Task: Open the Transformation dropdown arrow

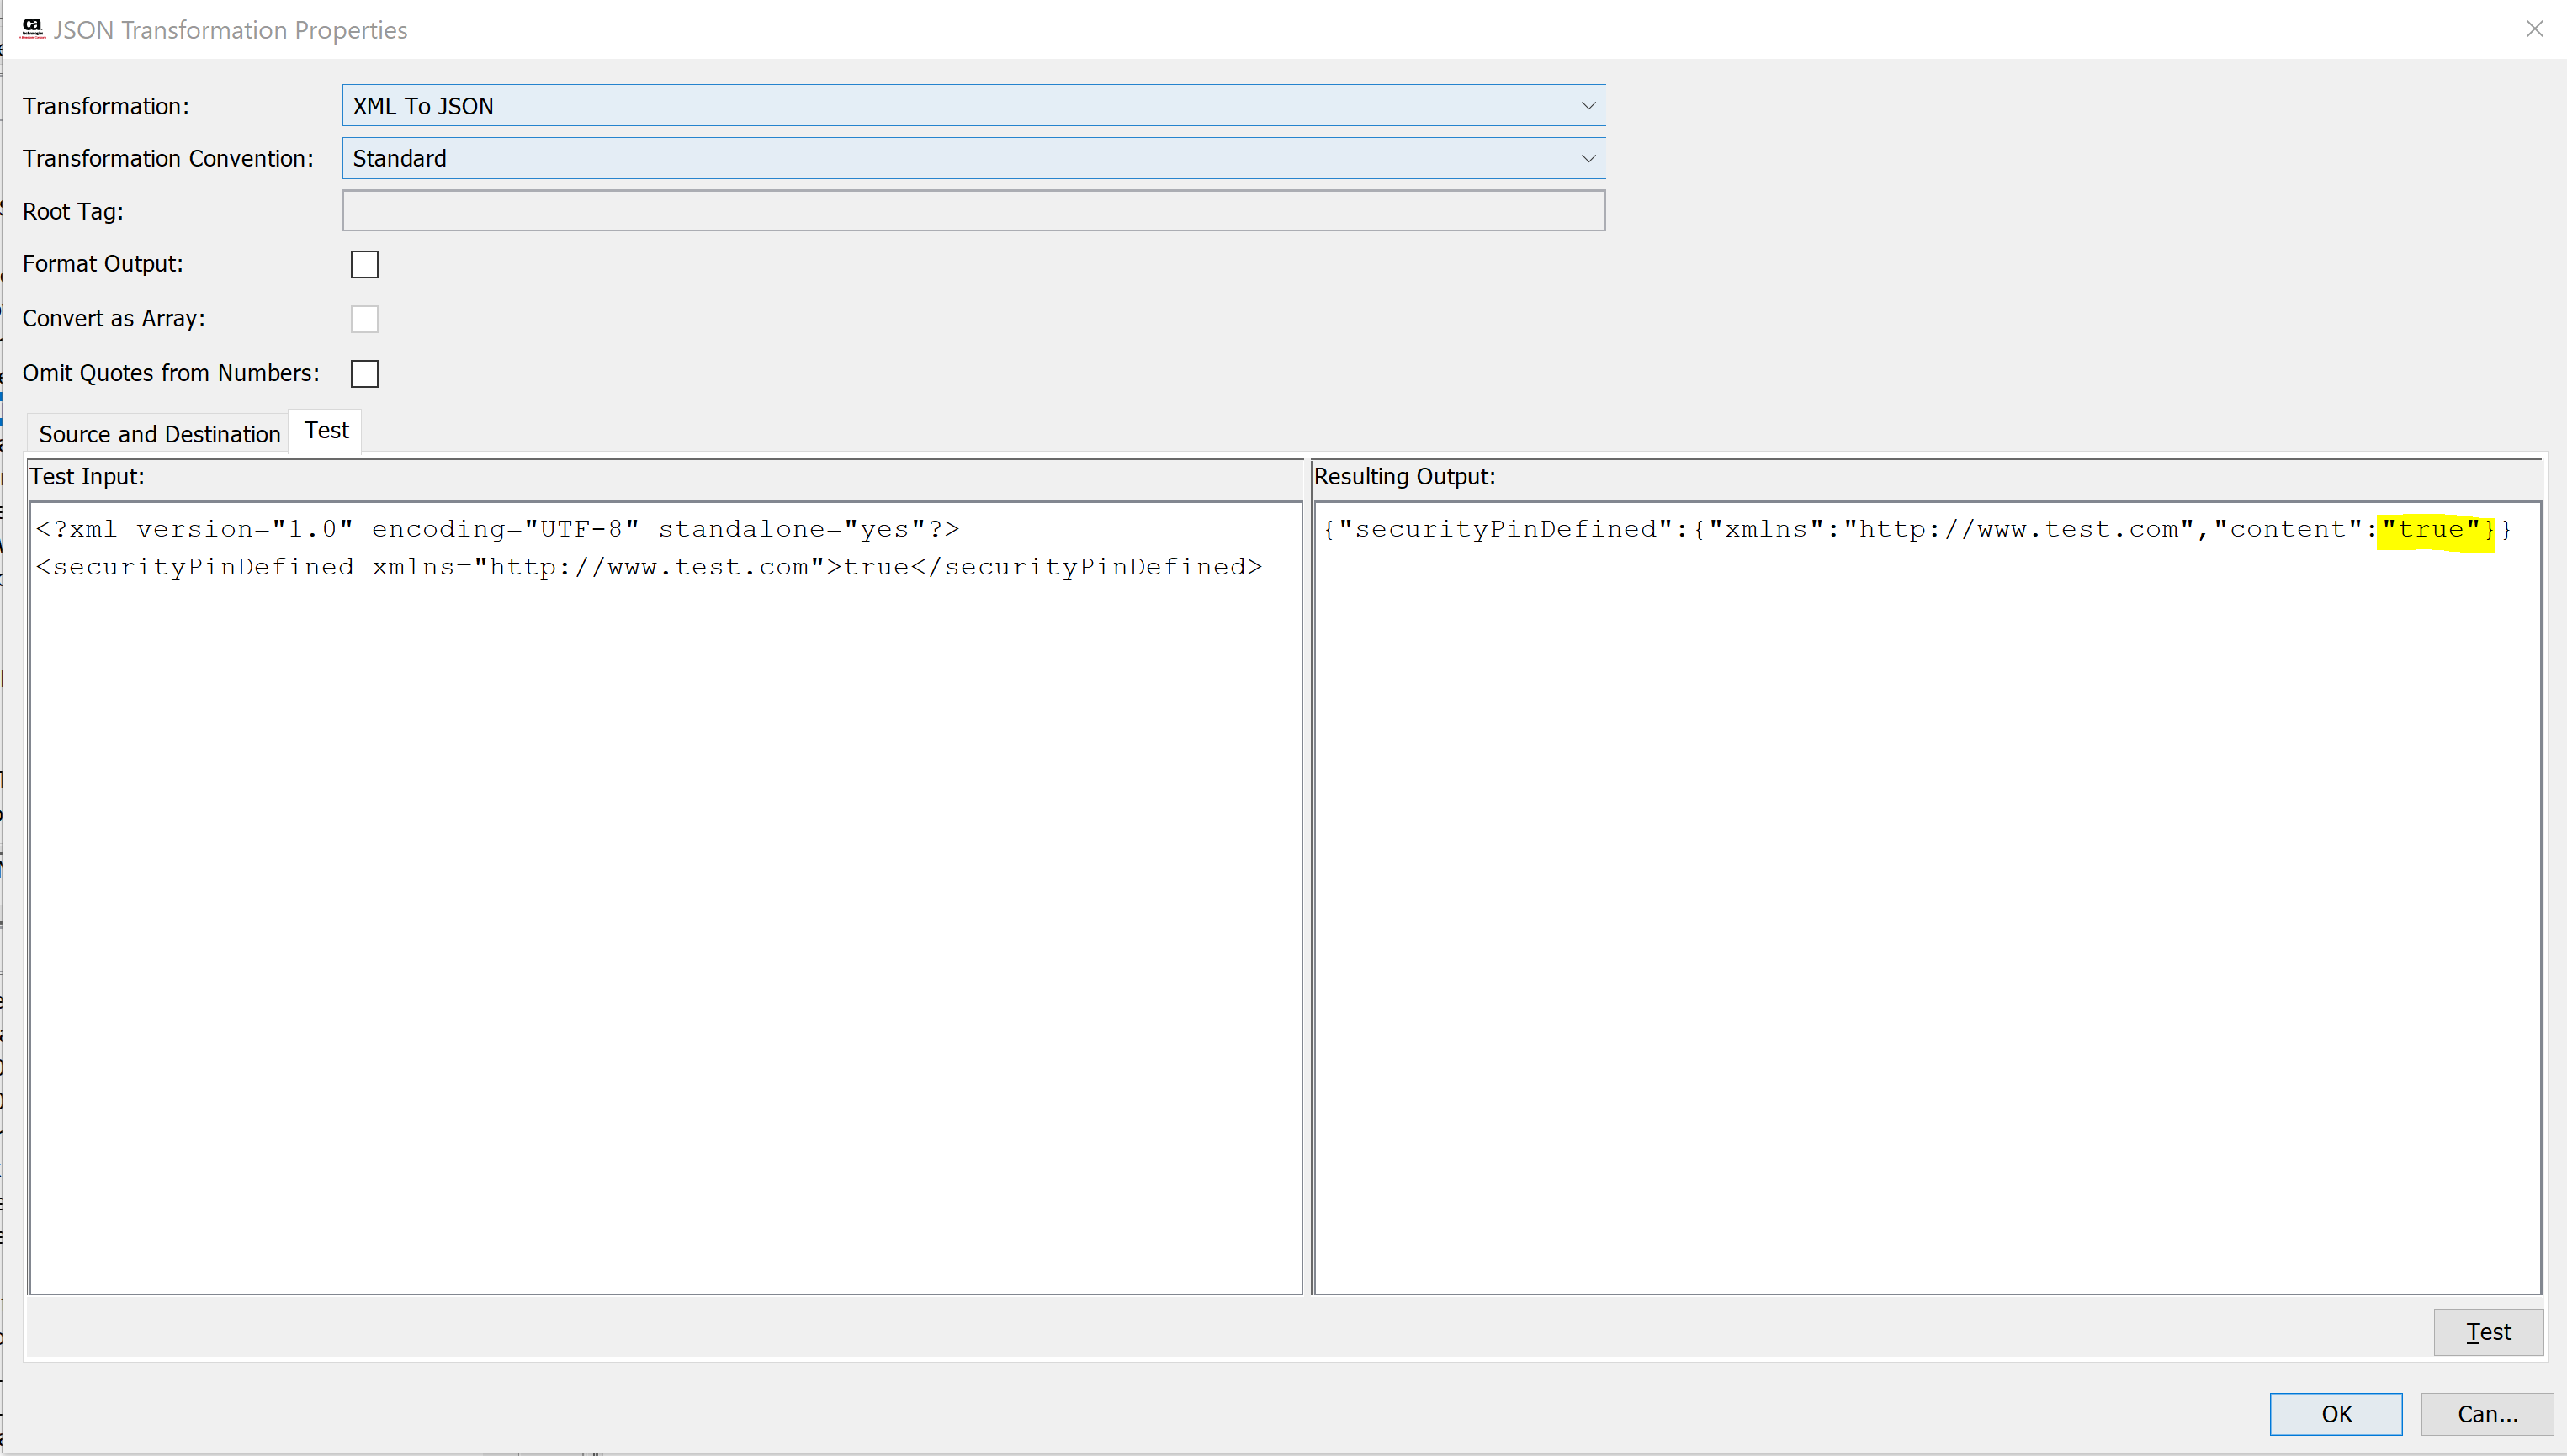Action: [x=1587, y=106]
